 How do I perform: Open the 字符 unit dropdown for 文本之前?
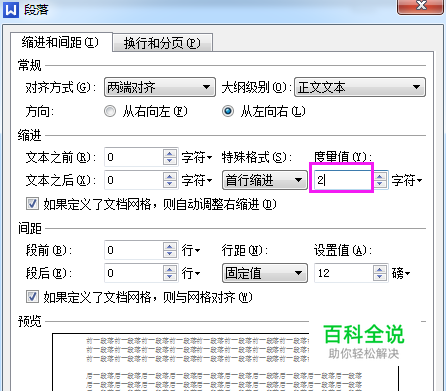tap(197, 157)
